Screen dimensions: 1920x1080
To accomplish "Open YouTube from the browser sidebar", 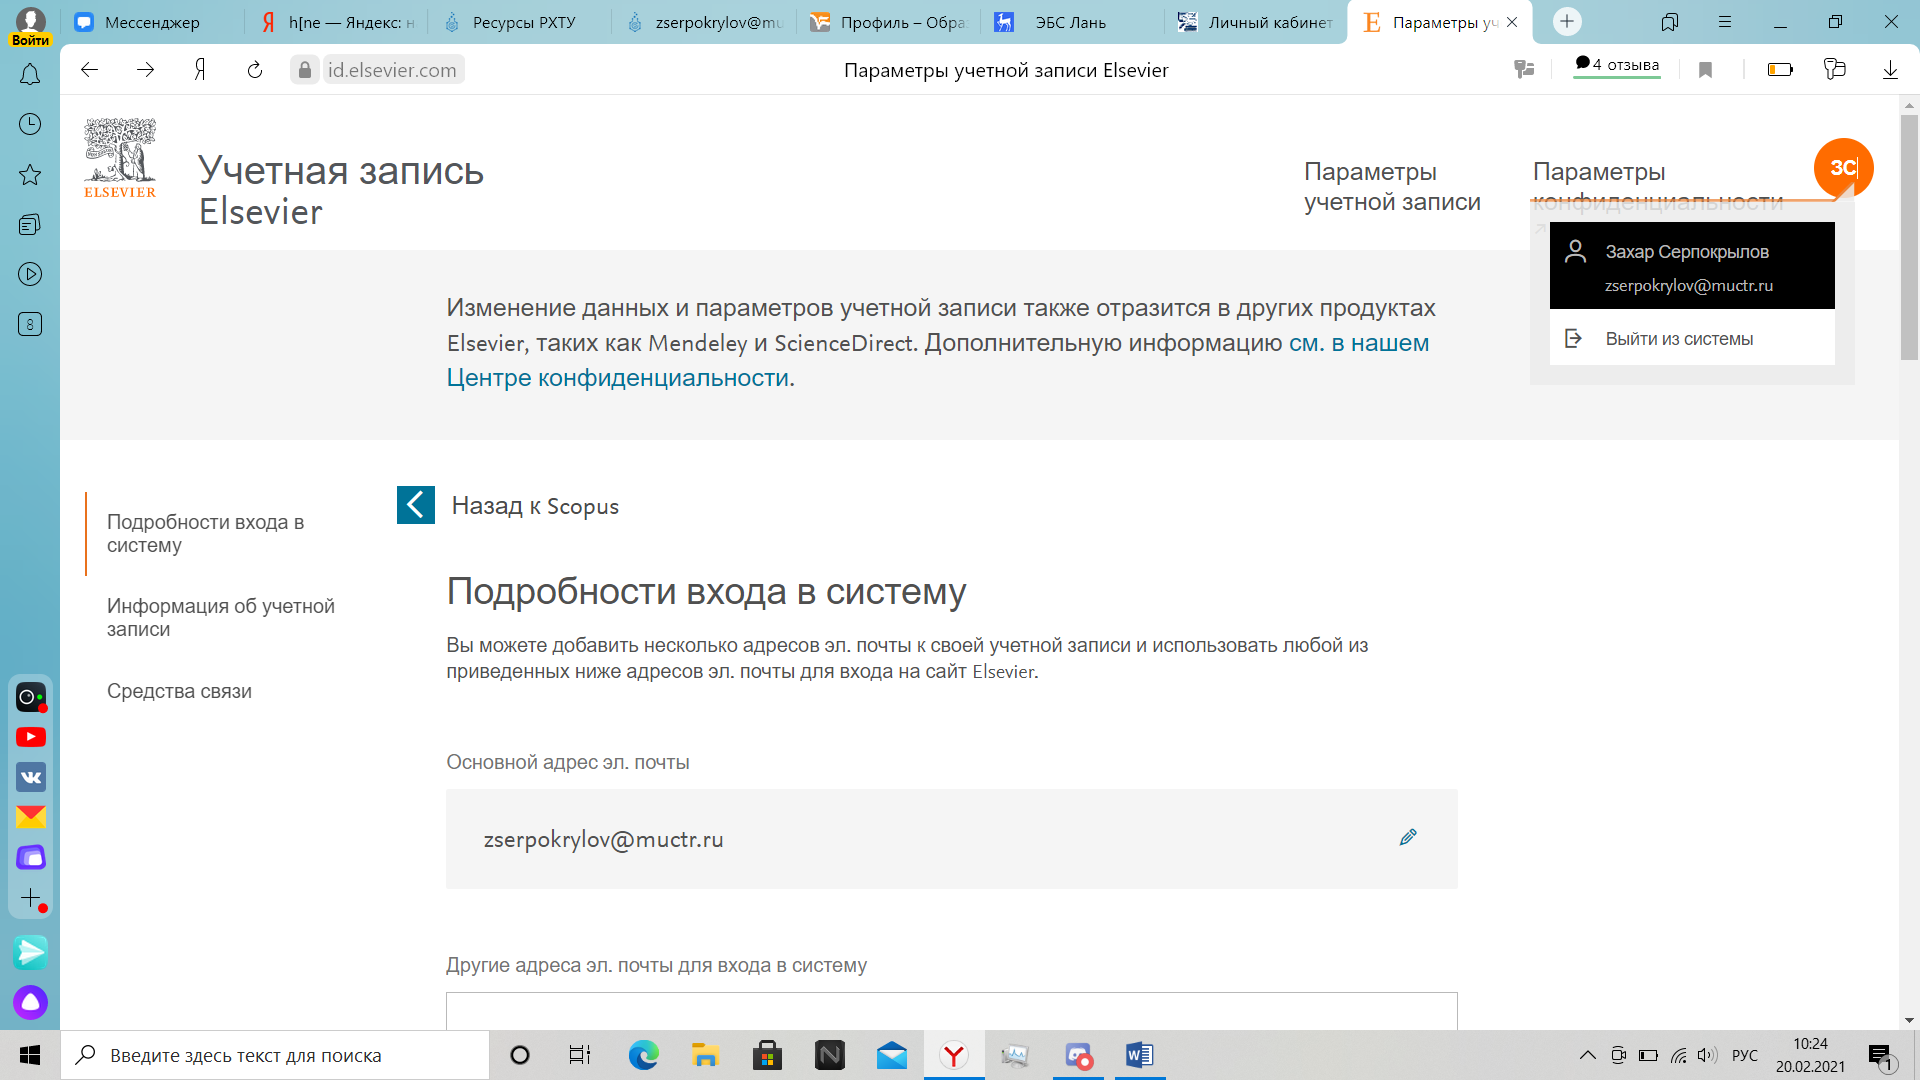I will [x=30, y=737].
